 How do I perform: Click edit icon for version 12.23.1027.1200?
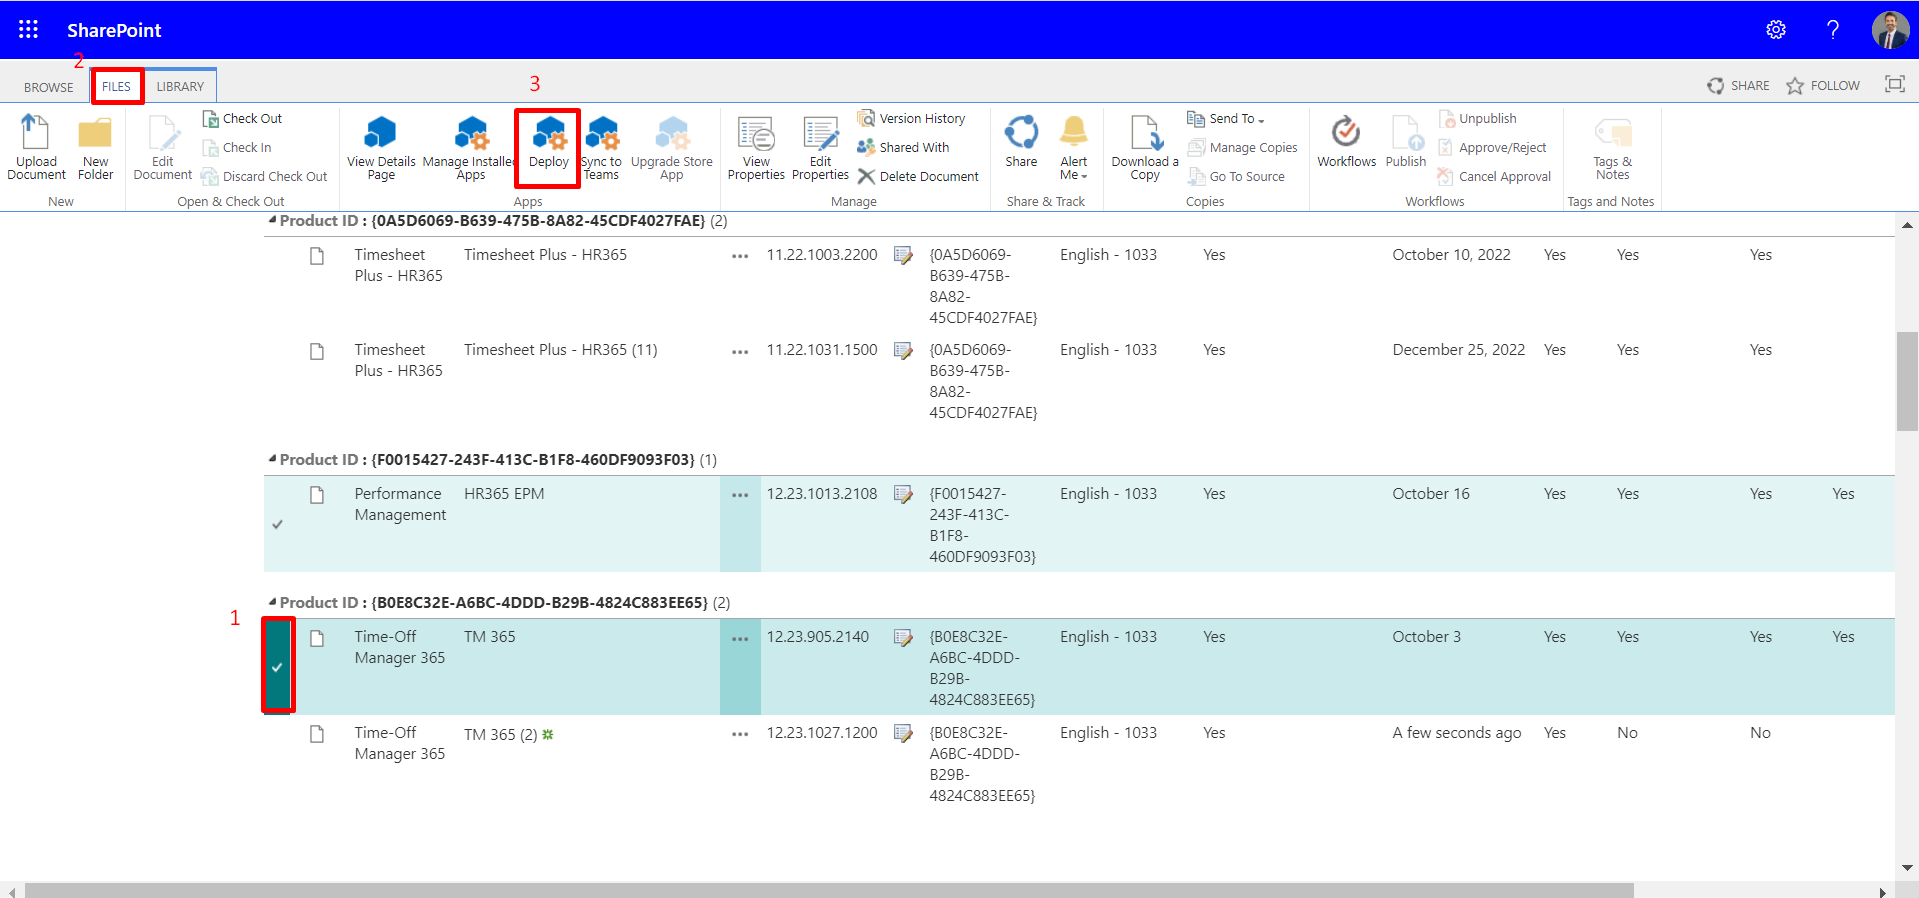[x=903, y=734]
